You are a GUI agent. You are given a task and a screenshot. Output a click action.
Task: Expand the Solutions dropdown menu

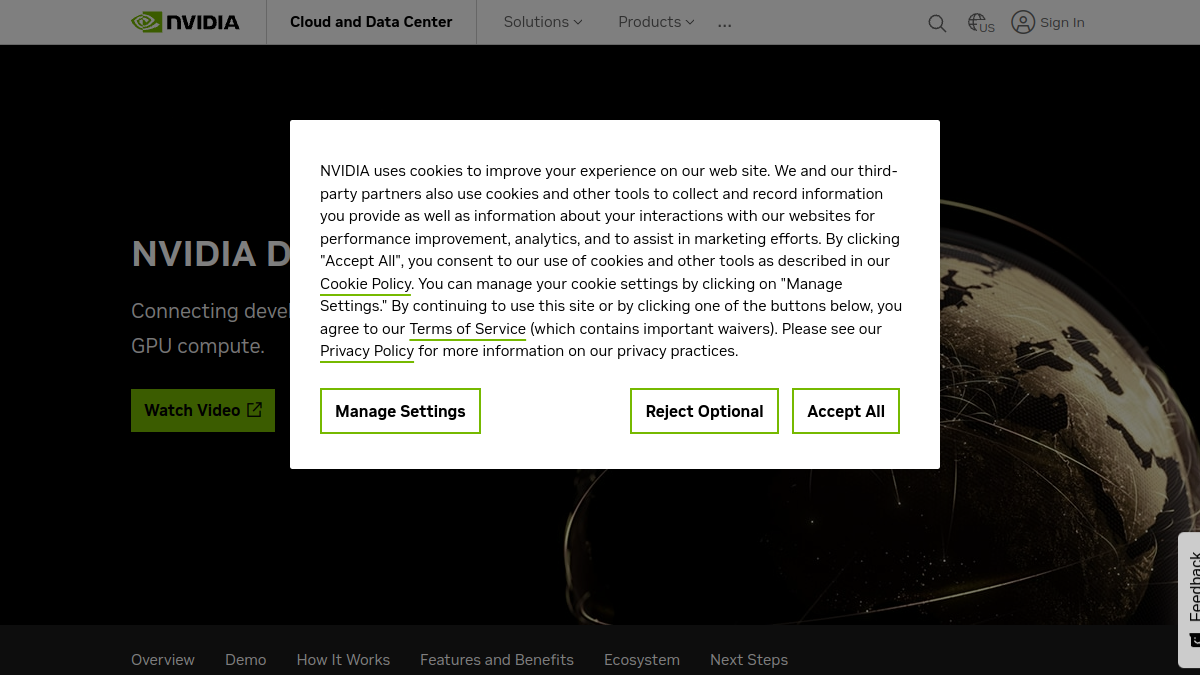pos(543,22)
